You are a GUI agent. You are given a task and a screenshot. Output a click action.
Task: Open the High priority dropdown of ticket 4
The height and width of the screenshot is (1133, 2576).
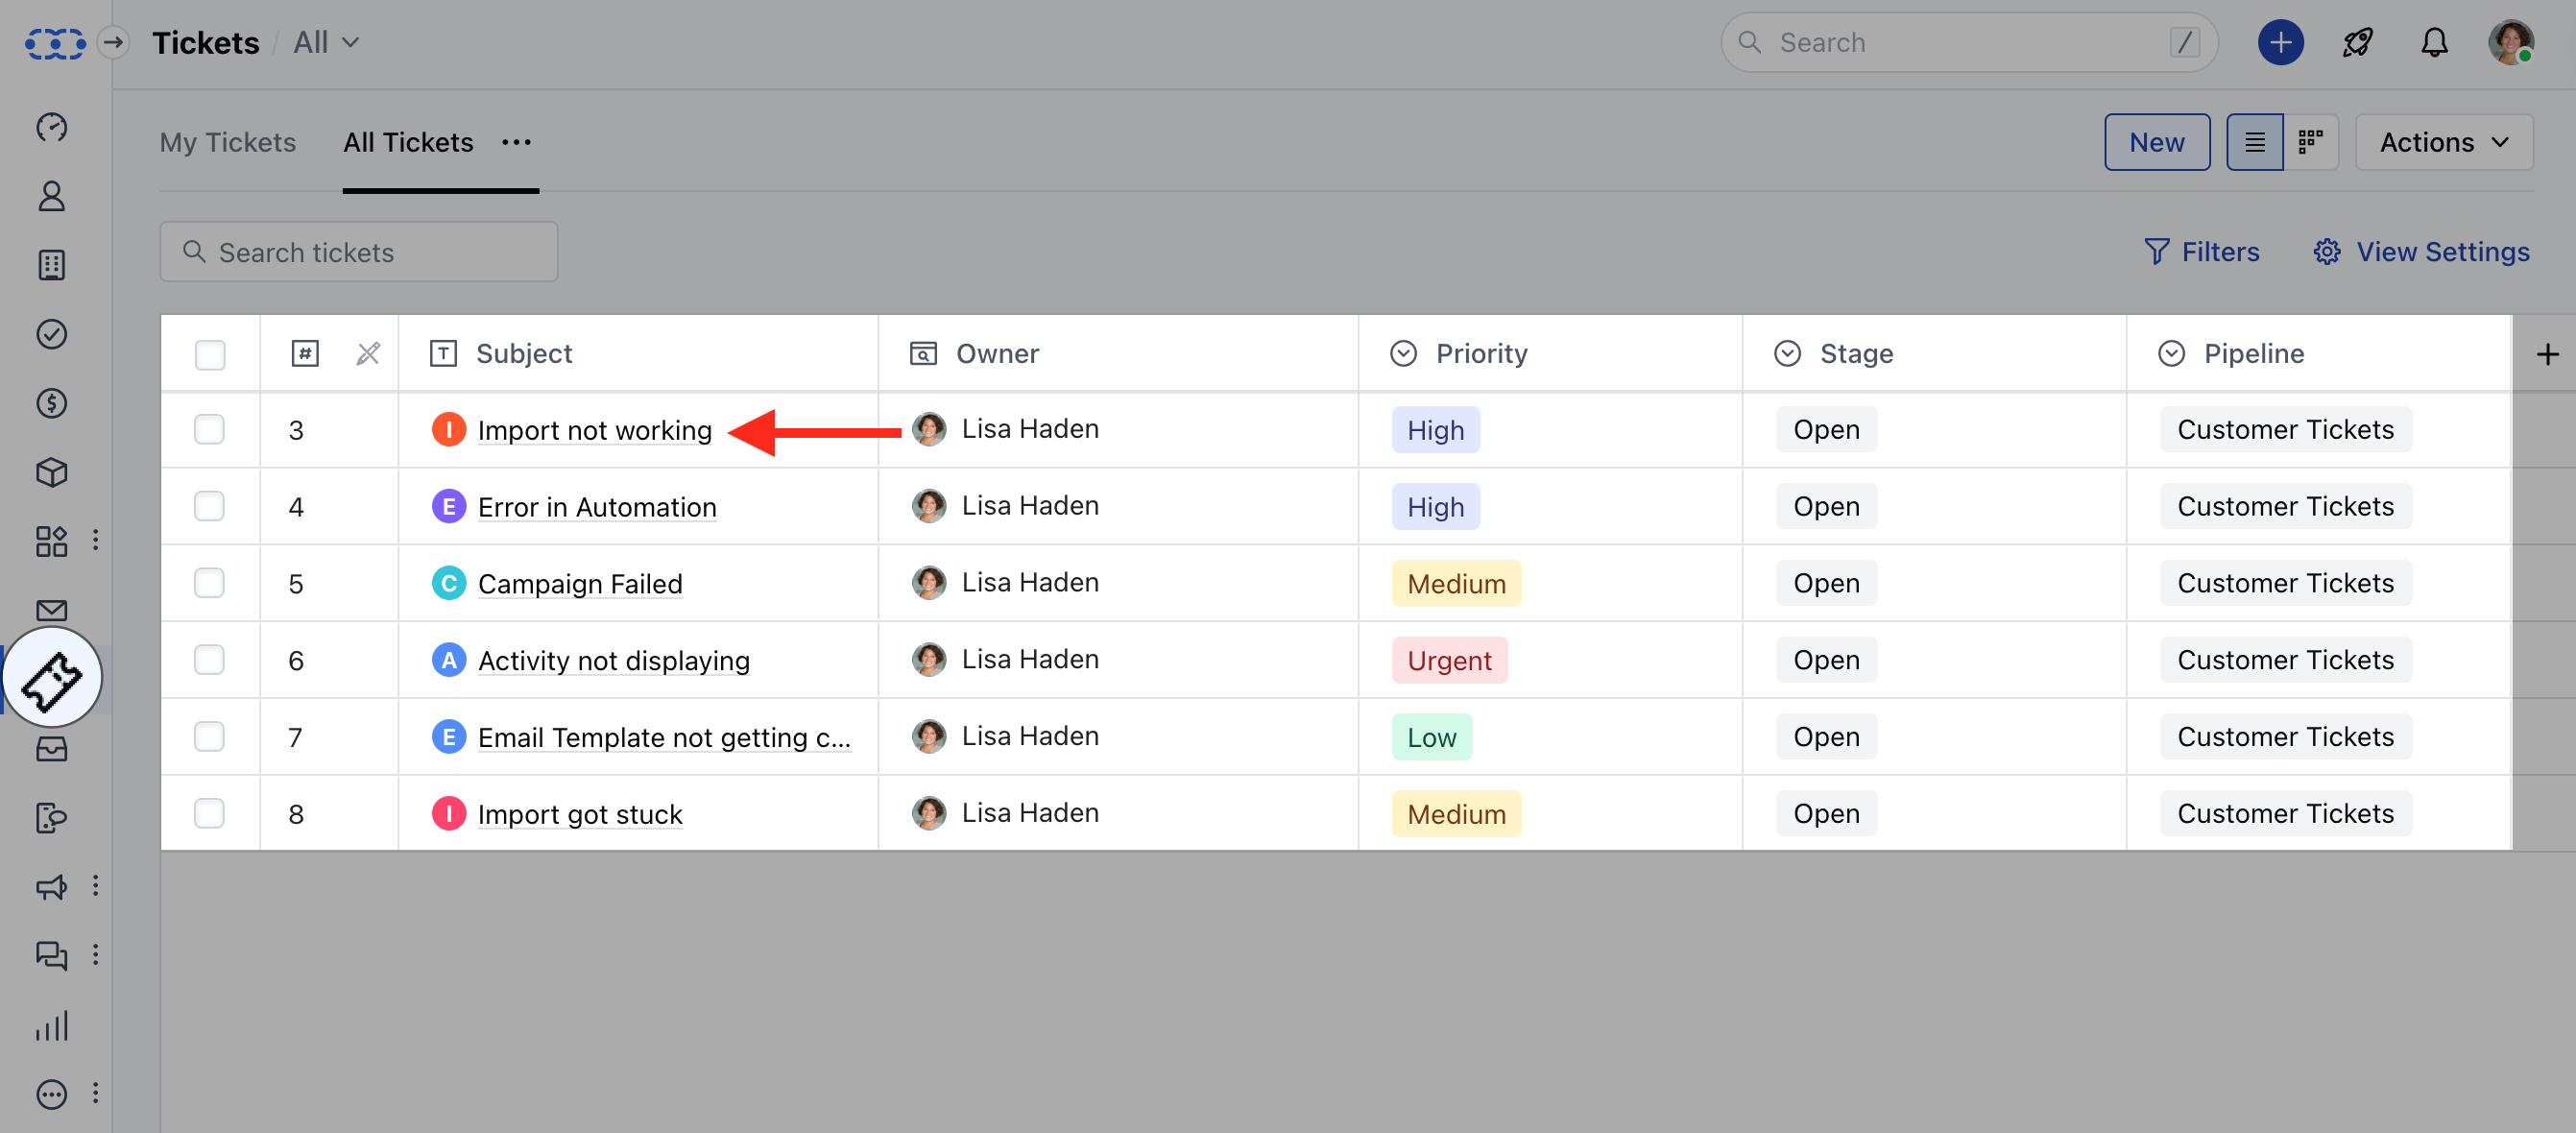1435,507
